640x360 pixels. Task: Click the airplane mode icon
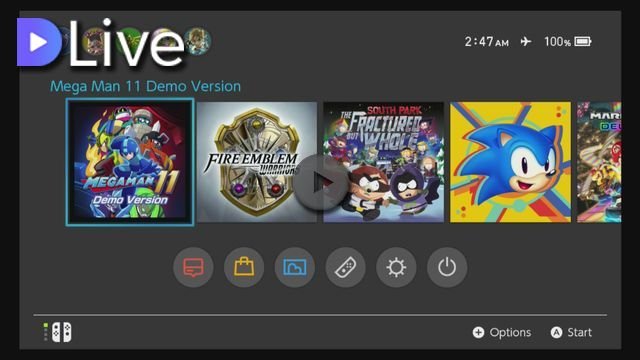click(526, 41)
